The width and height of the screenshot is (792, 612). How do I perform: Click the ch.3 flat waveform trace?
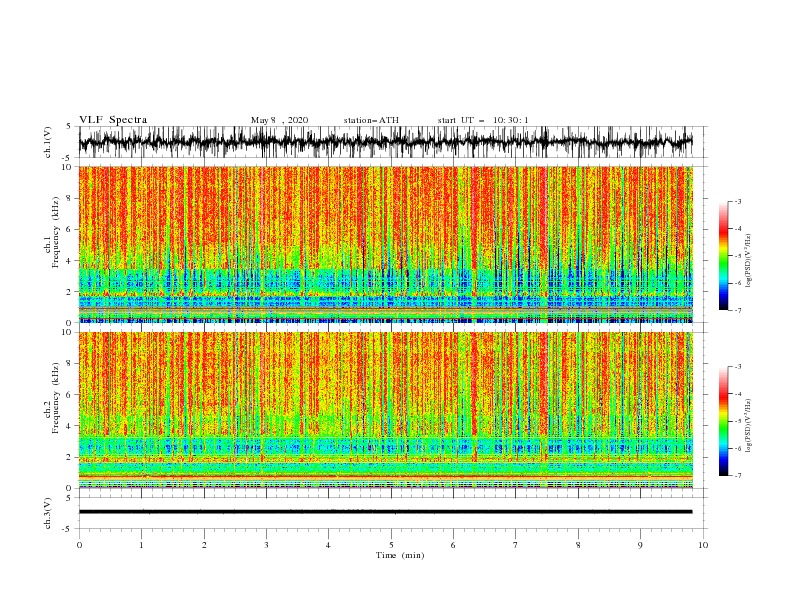click(385, 512)
